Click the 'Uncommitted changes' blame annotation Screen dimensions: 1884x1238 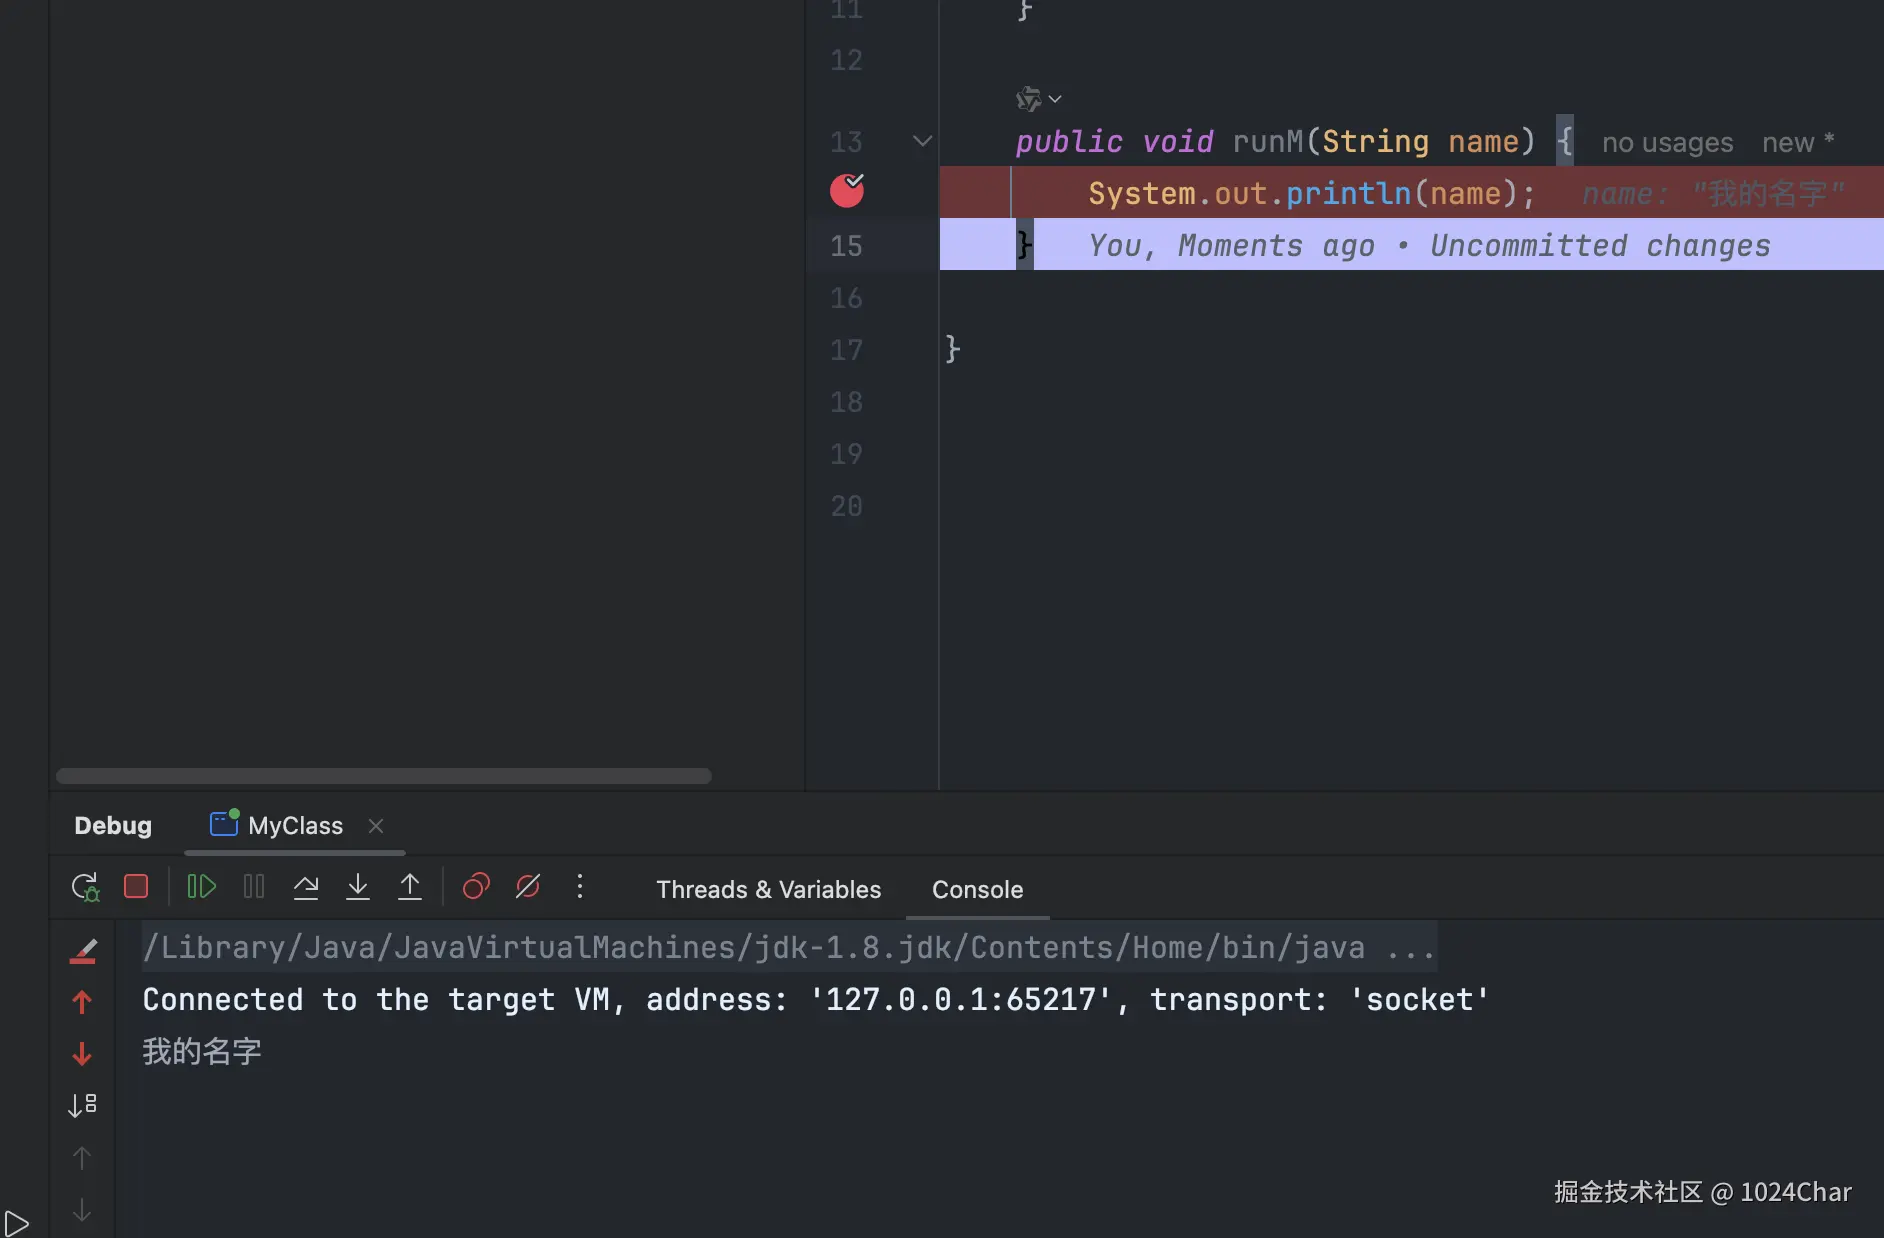point(1600,245)
